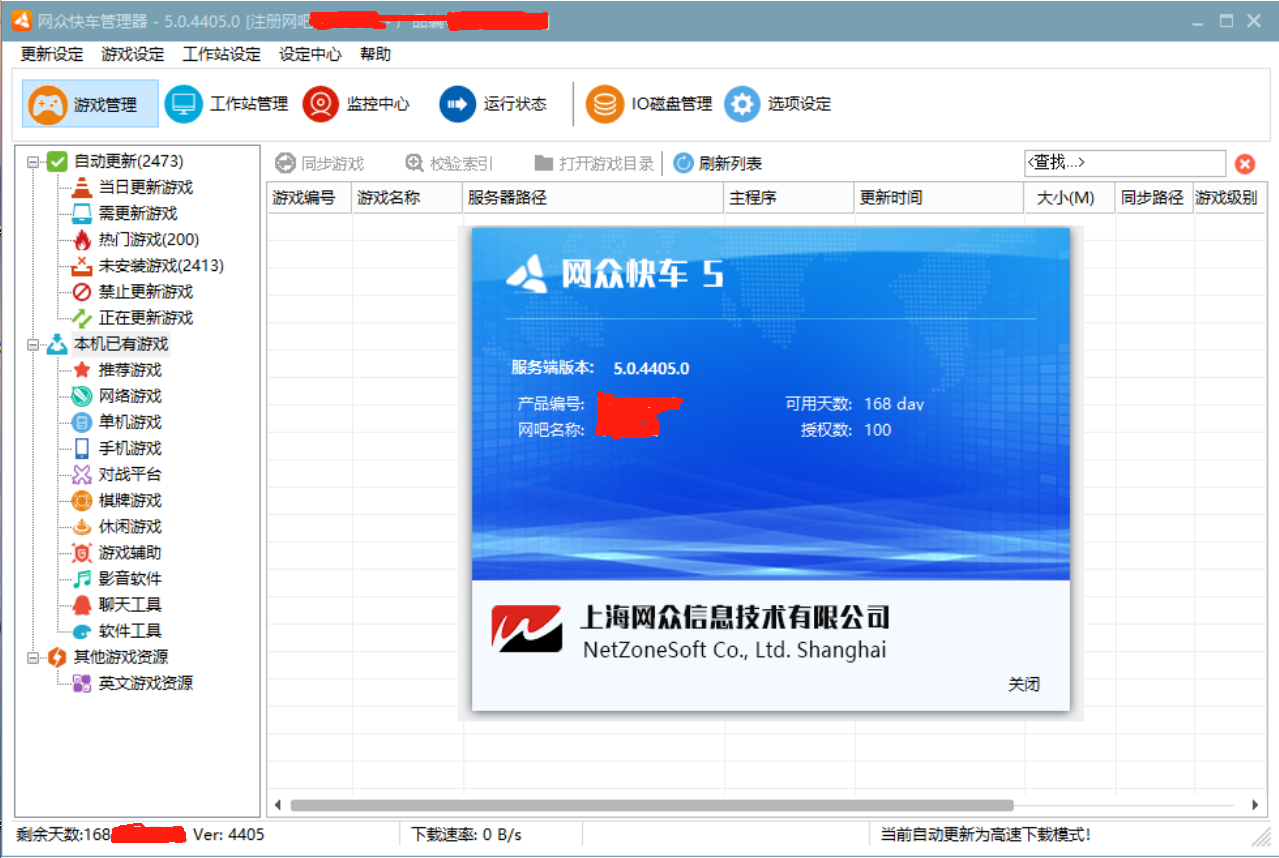Click the globe icon beside 网络游戏

click(82, 396)
